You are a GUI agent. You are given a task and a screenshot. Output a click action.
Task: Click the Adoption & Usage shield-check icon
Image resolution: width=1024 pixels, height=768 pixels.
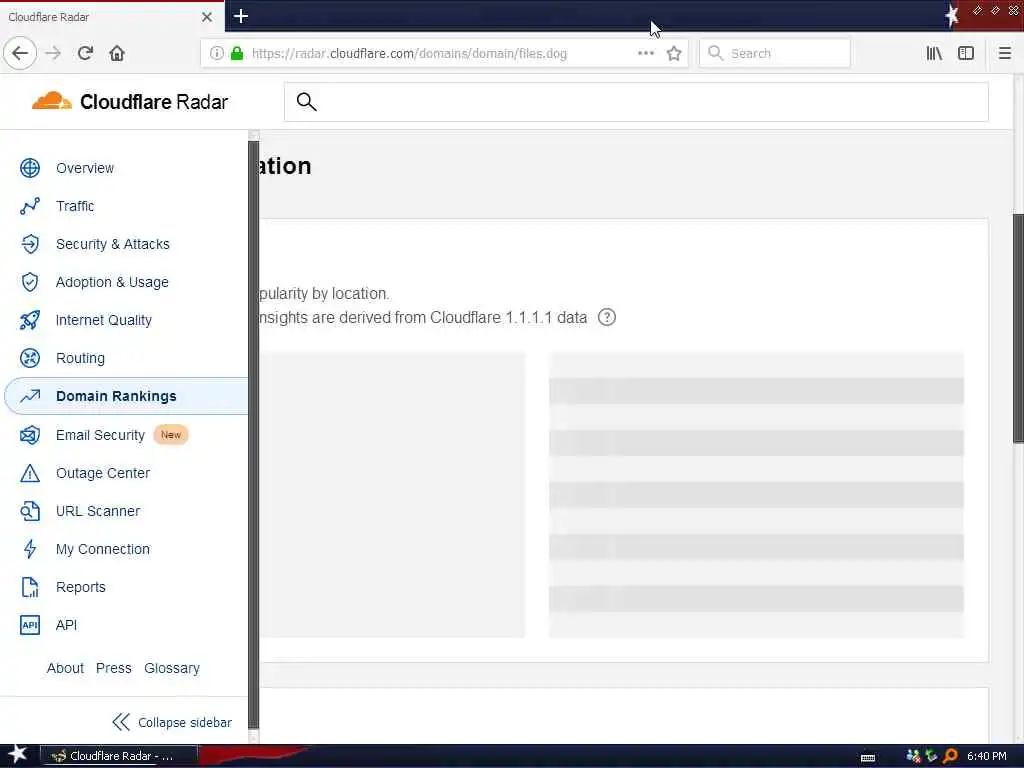tap(30, 282)
